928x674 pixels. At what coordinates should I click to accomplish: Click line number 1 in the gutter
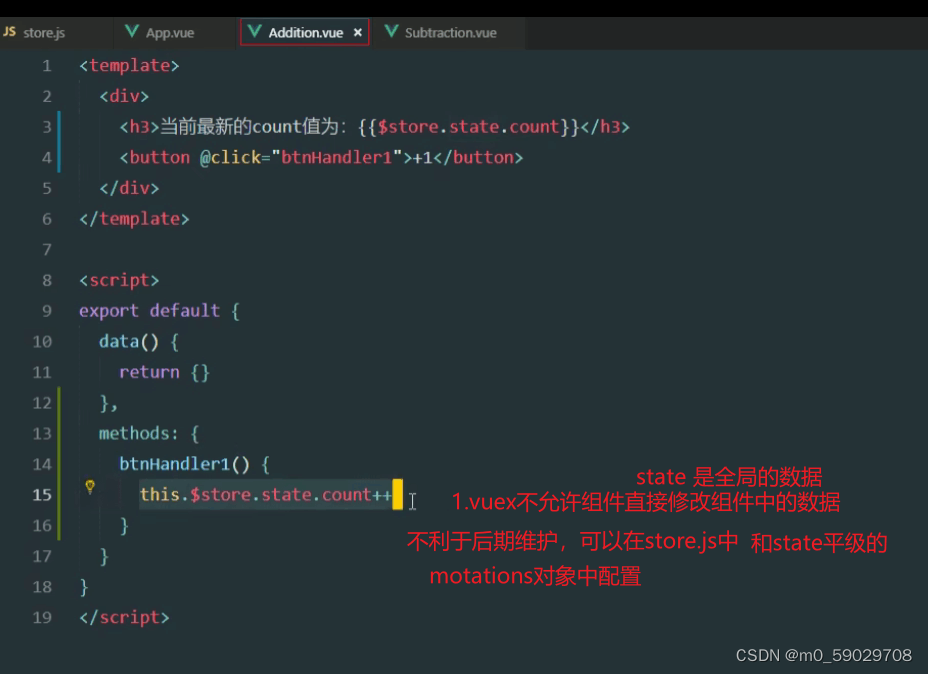[x=47, y=66]
